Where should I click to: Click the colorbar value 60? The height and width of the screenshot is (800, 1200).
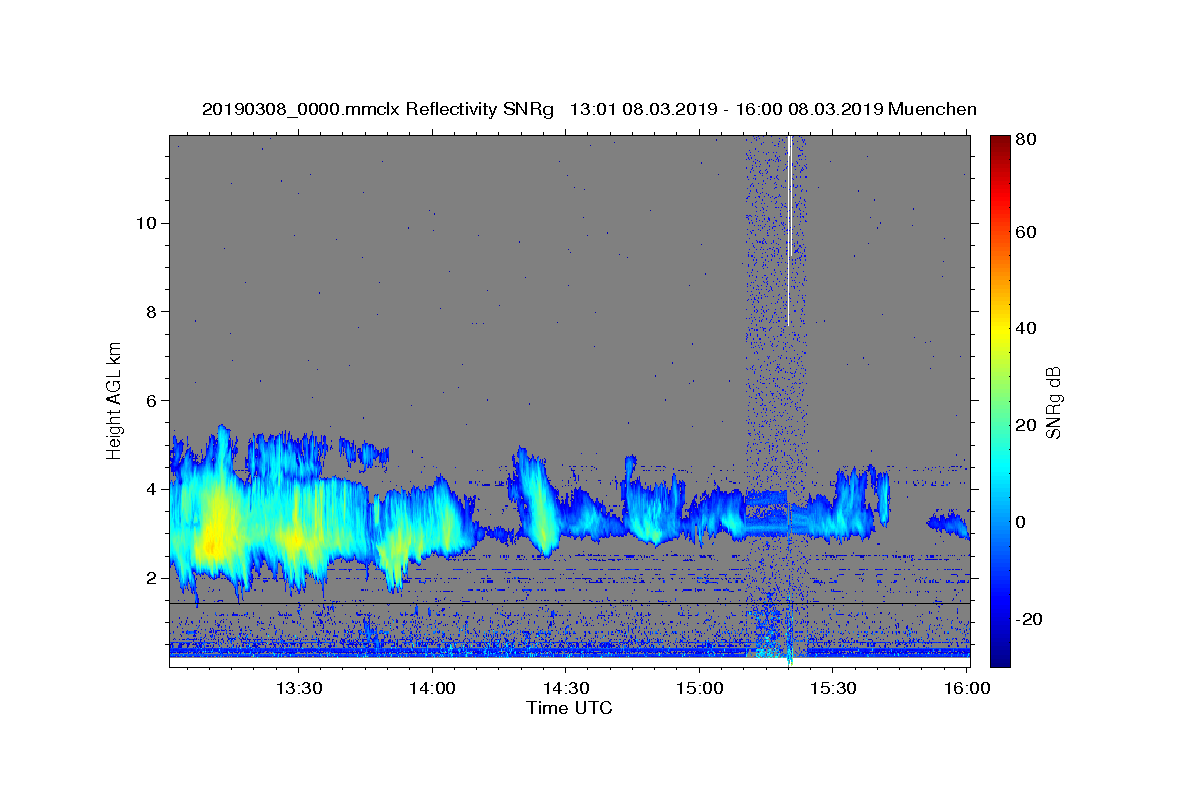[x=1025, y=232]
